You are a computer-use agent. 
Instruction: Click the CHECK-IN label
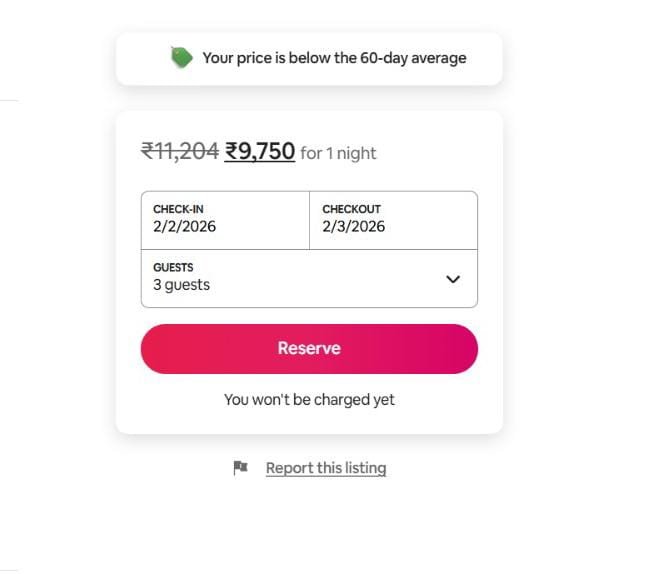point(178,209)
